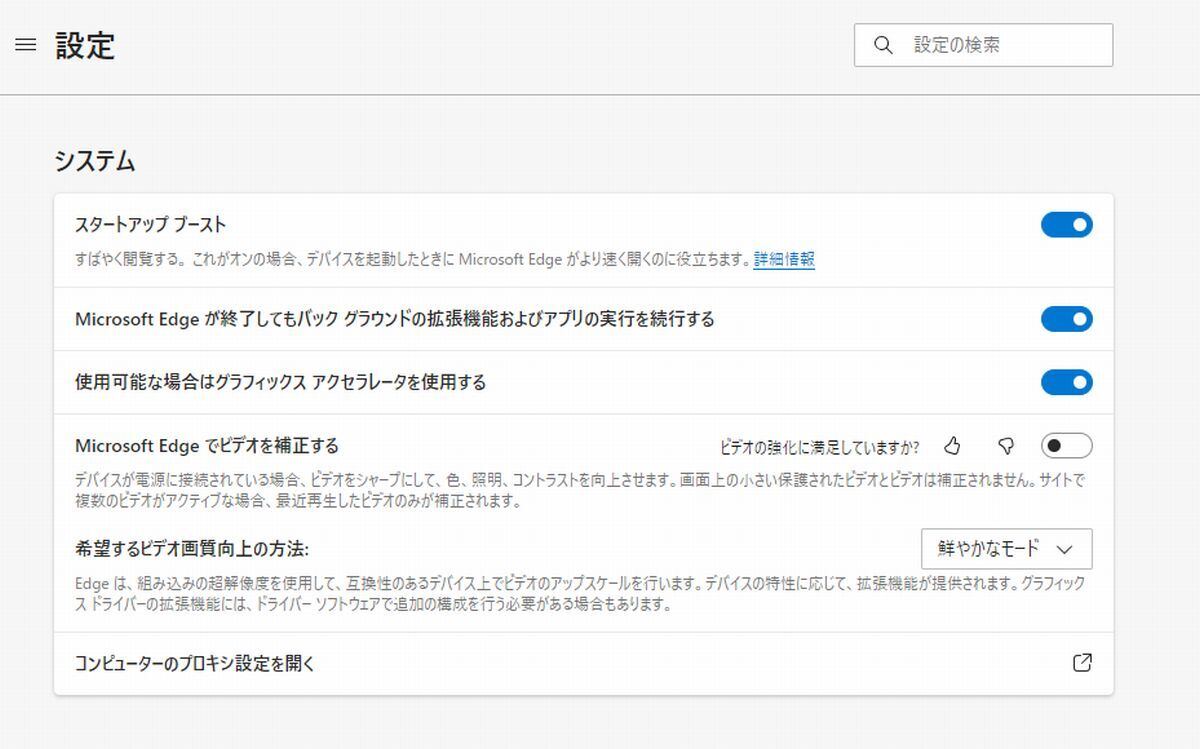The width and height of the screenshot is (1200, 749).
Task: Open the hamburger menu next to 設定
Action: pyautogui.click(x=26, y=45)
